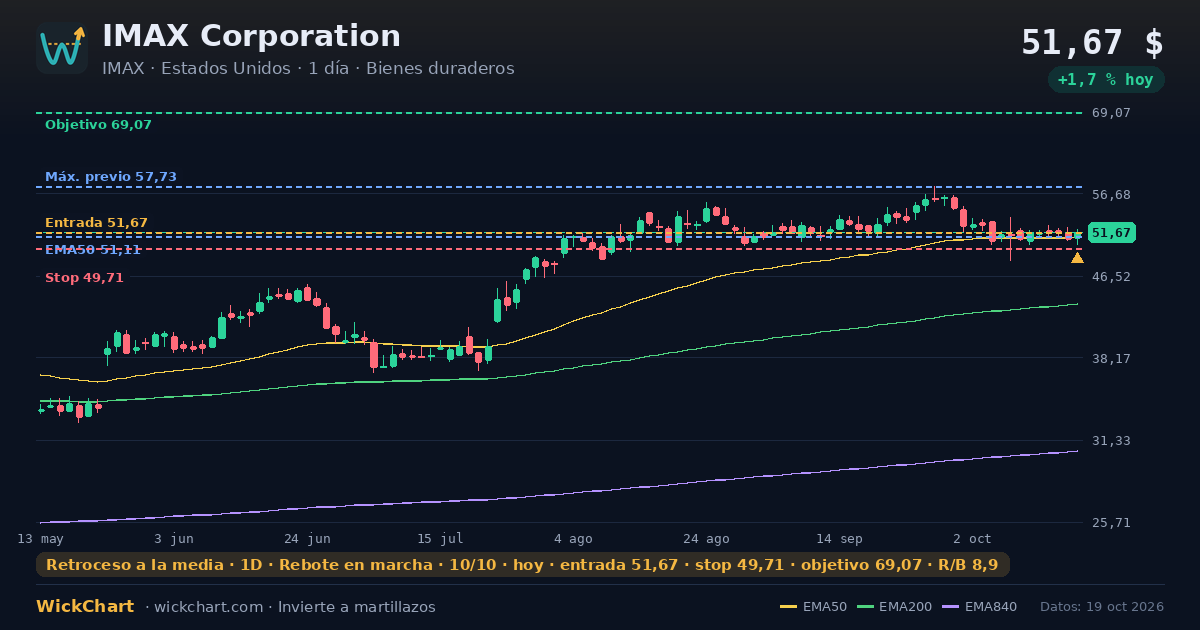Click the header price '51,67 $'
The height and width of the screenshot is (630, 1200).
coord(1092,43)
